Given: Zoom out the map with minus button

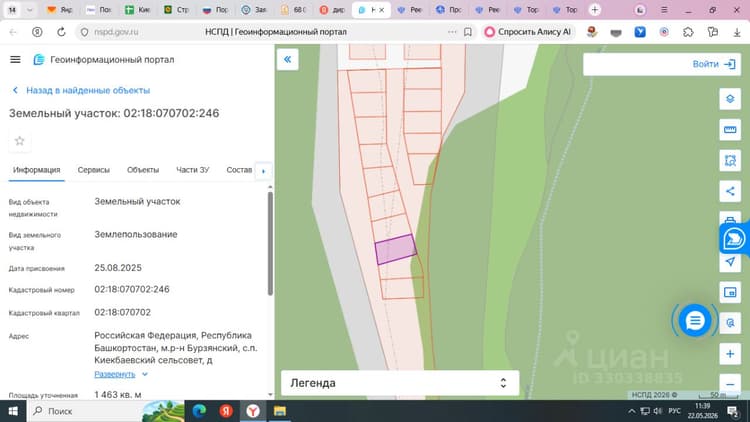Looking at the screenshot, I should click(730, 384).
